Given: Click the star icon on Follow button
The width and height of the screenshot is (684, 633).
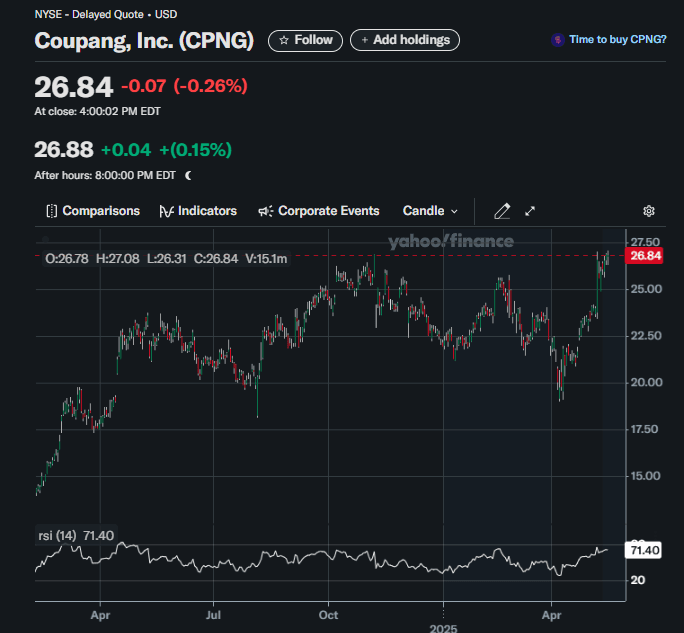Looking at the screenshot, I should click(284, 40).
